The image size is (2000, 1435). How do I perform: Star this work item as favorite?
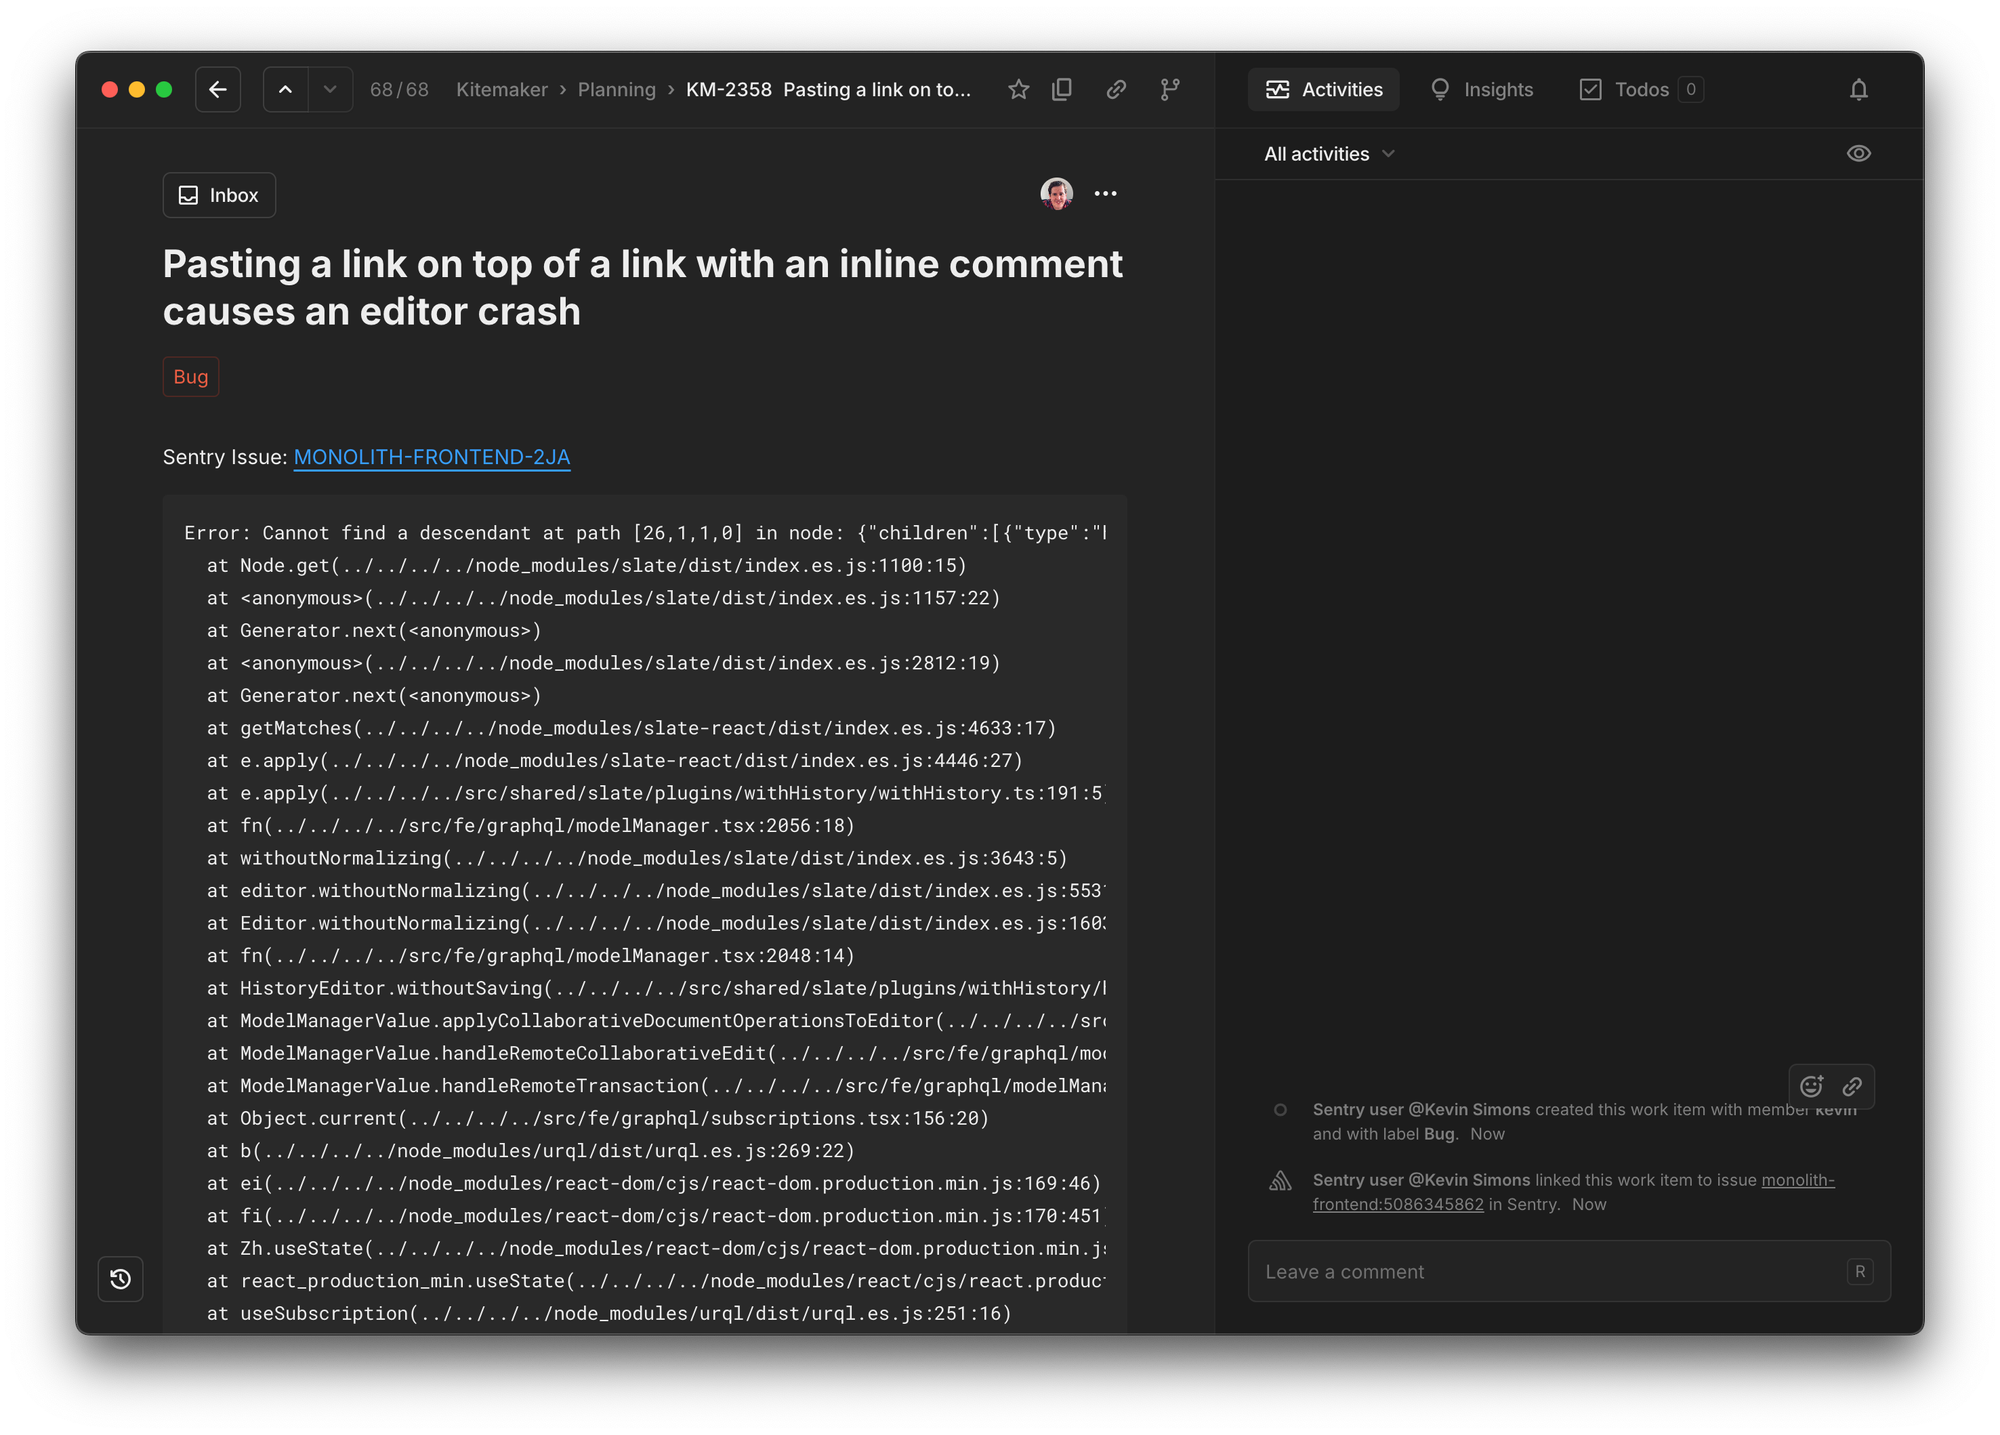(1018, 90)
